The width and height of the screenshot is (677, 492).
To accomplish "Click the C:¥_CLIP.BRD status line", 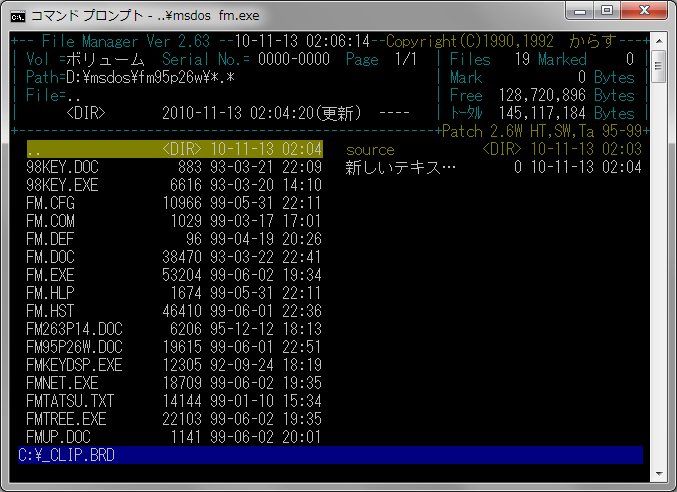I will 330,455.
